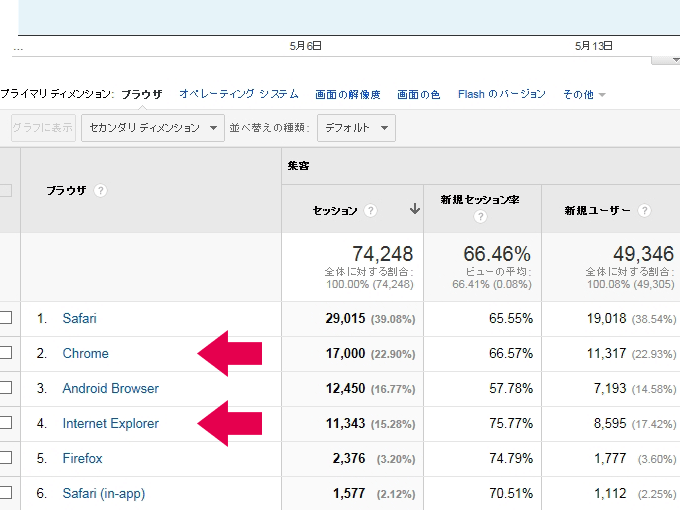This screenshot has width=680, height=510.
Task: Tick the checkbox for Safari (in-app) row
Action: click(x=5, y=493)
